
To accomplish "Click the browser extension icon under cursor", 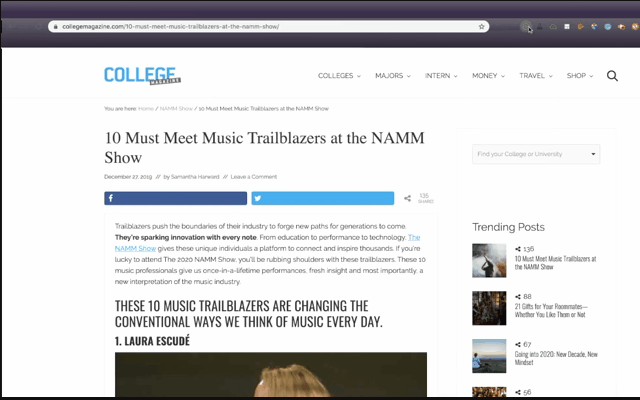I will point(526,27).
